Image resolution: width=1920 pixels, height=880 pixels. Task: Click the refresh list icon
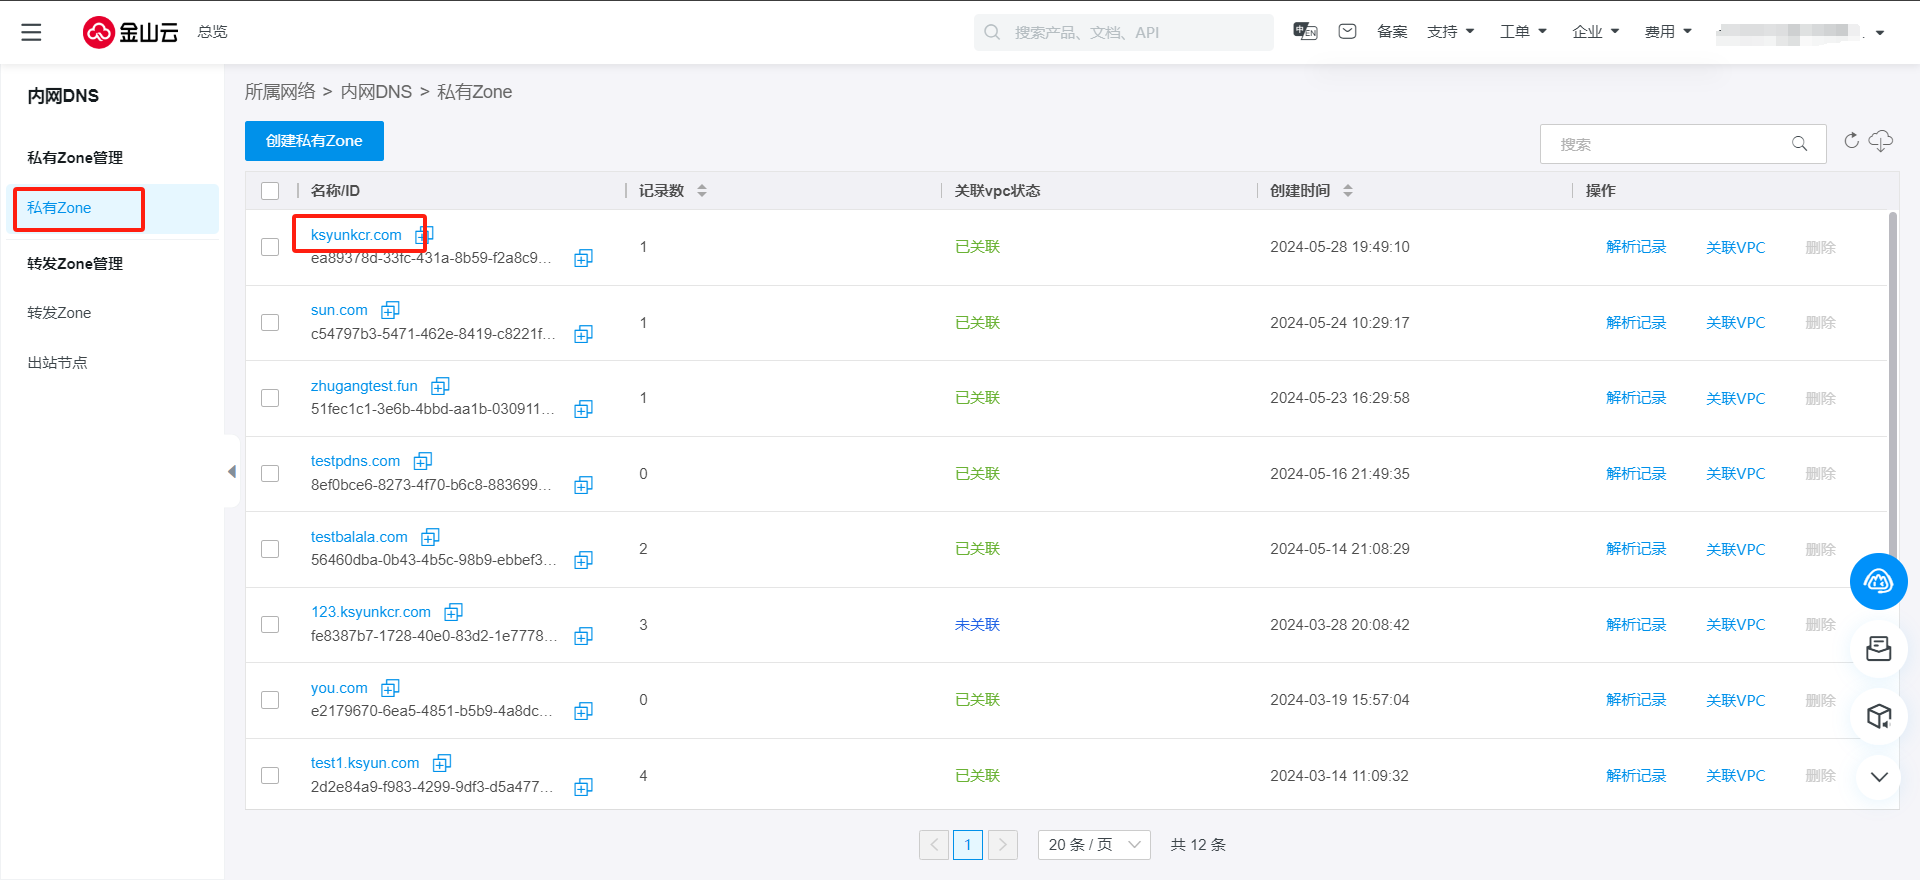(1851, 141)
